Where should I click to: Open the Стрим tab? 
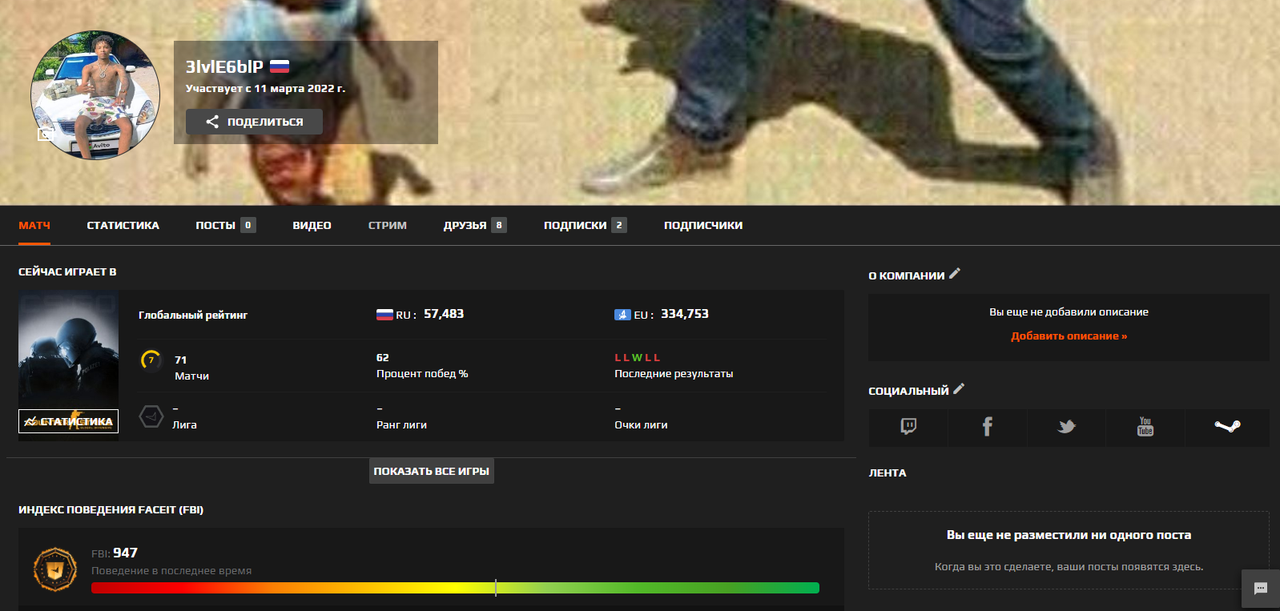387,225
